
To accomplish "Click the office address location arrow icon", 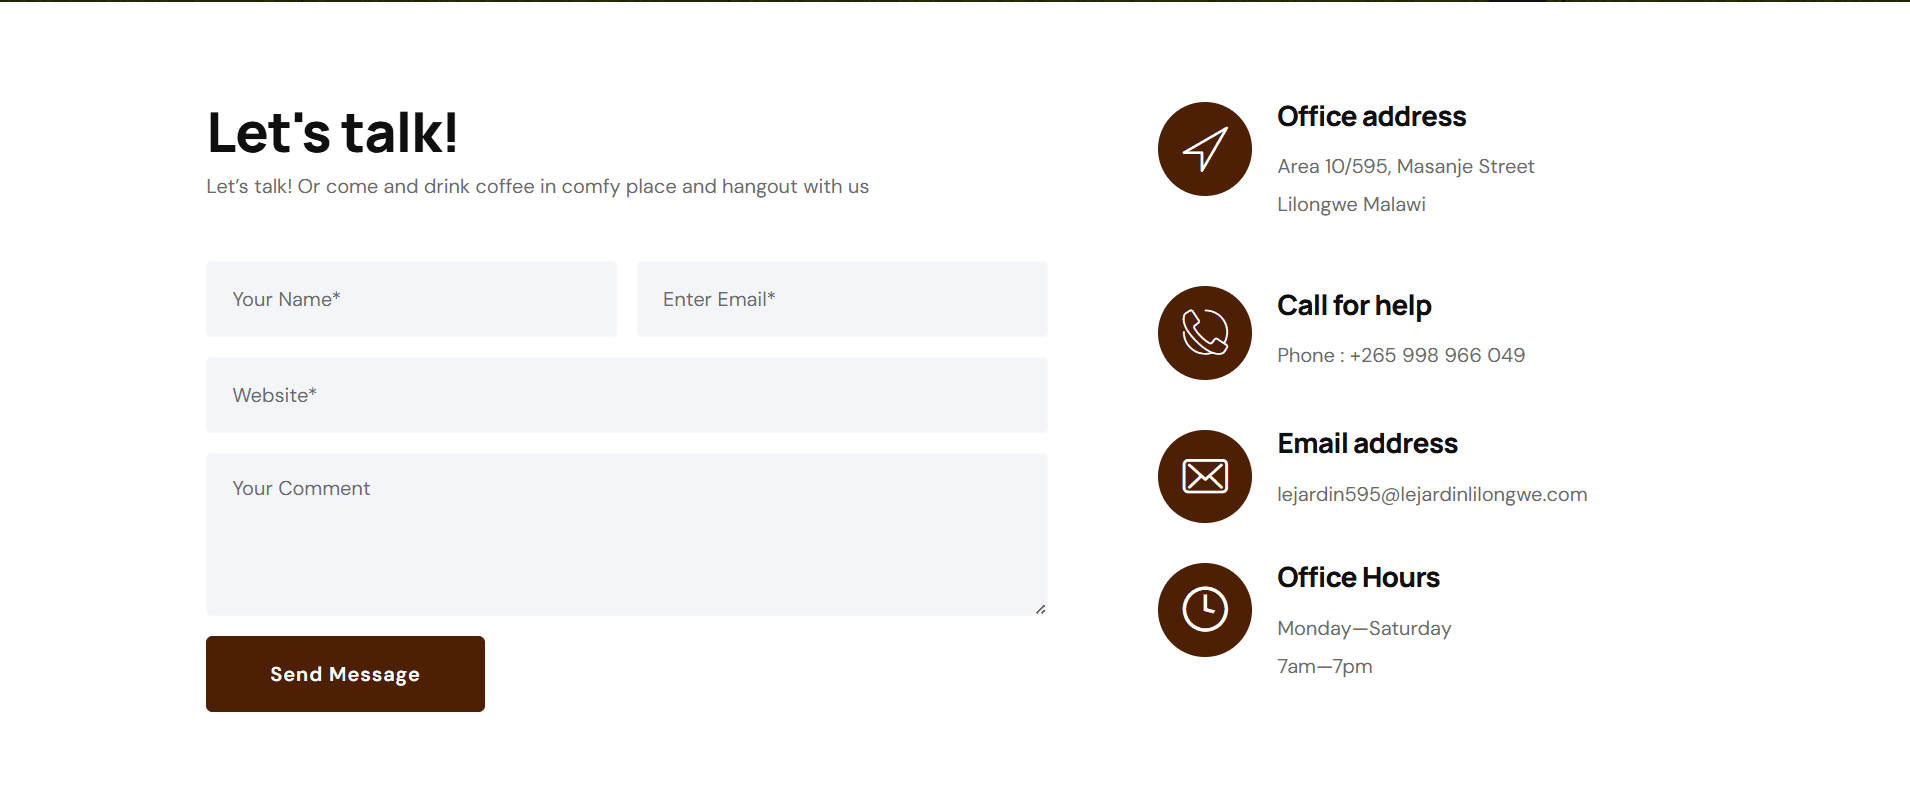I will 1204,149.
